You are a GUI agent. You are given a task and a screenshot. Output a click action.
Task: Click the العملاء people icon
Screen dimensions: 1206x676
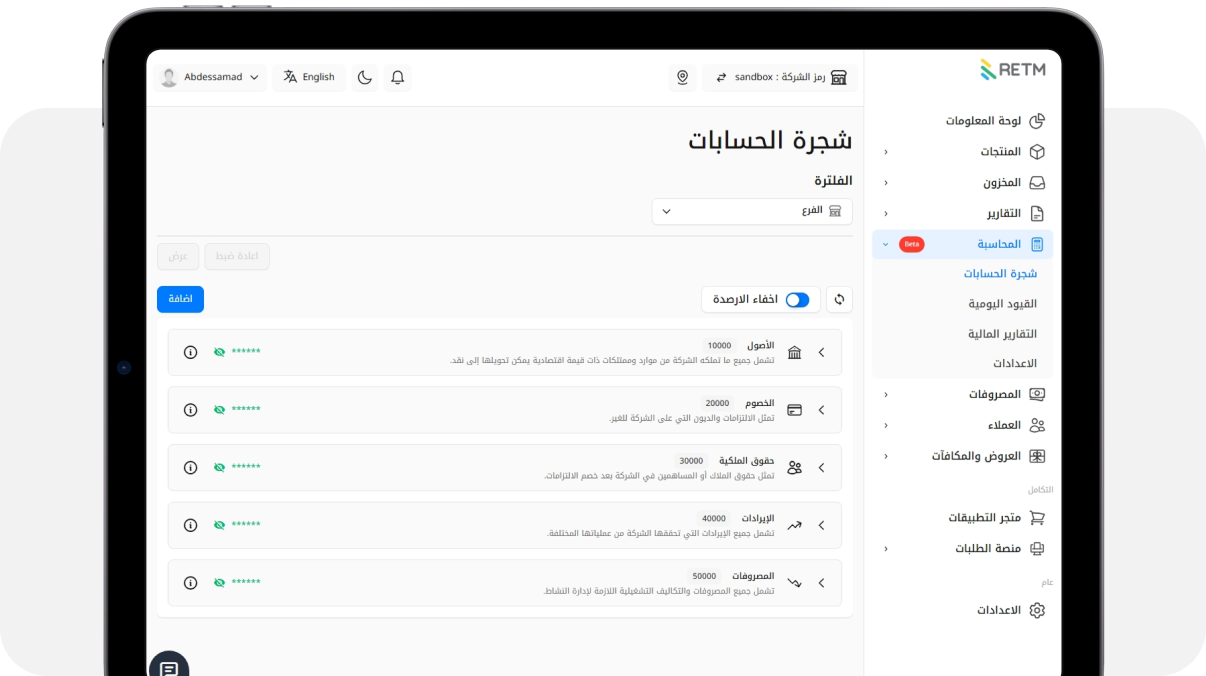1037,425
